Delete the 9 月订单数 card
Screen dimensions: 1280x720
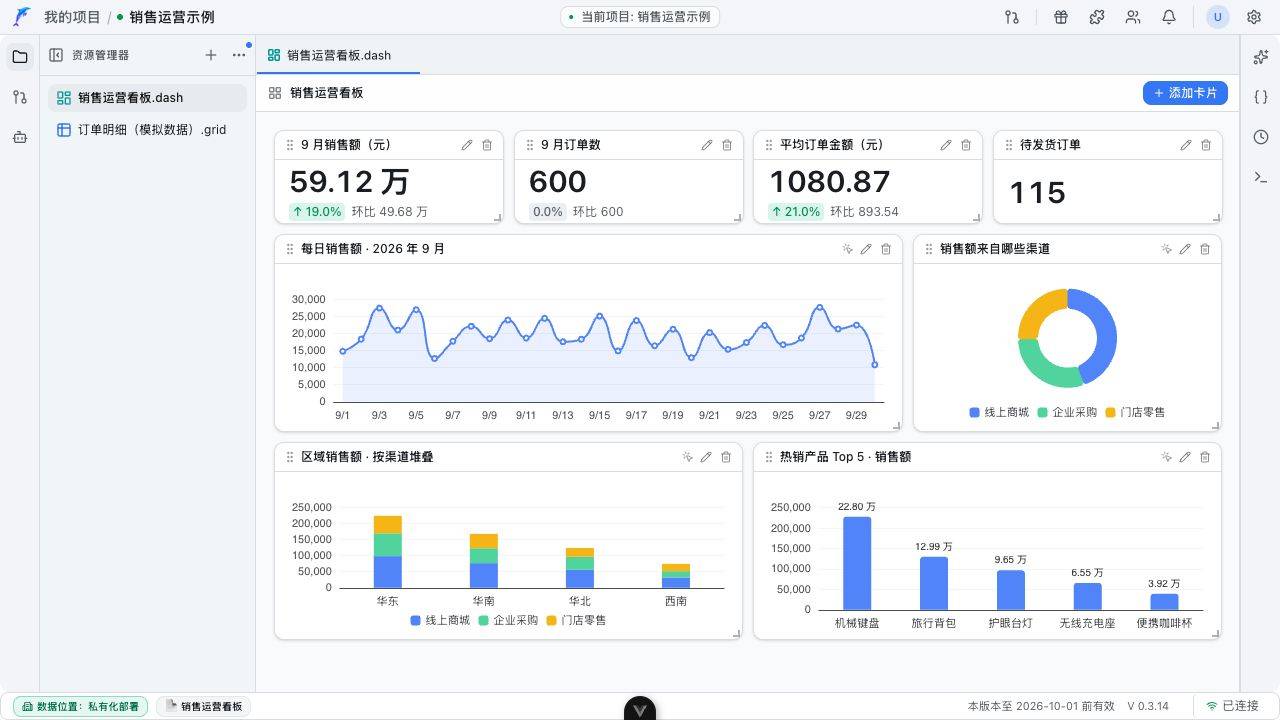[727, 145]
